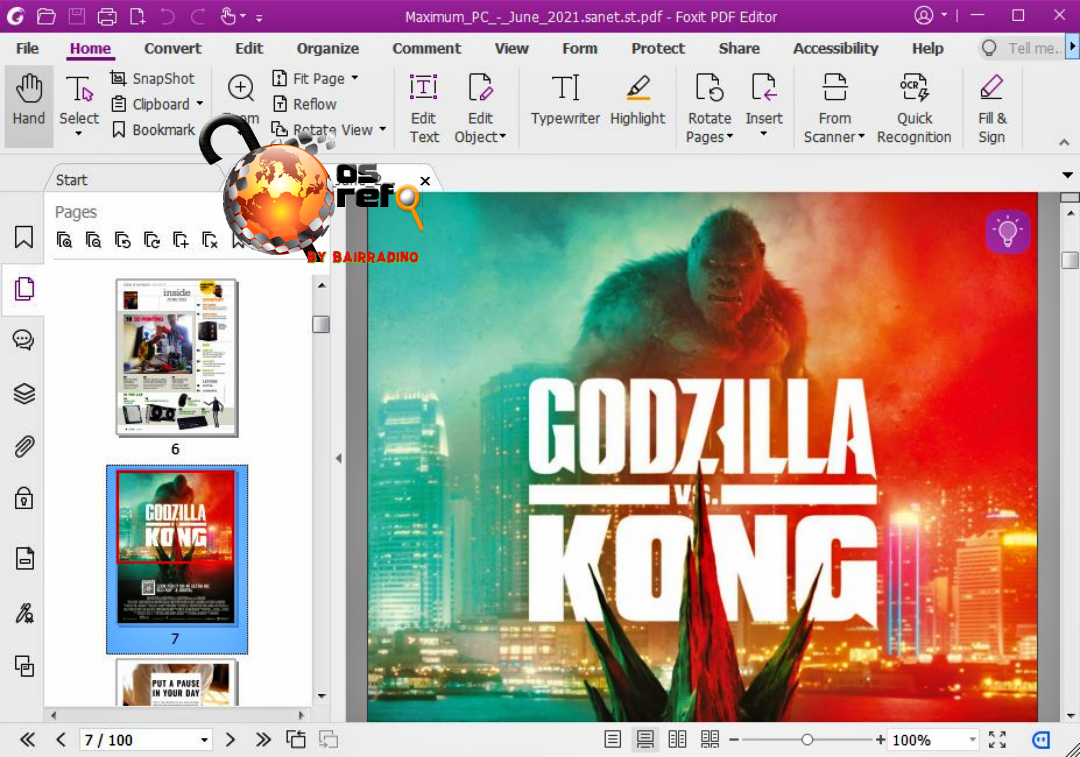The width and height of the screenshot is (1080, 757).
Task: Switch to continuous facing view
Action: (x=710, y=740)
